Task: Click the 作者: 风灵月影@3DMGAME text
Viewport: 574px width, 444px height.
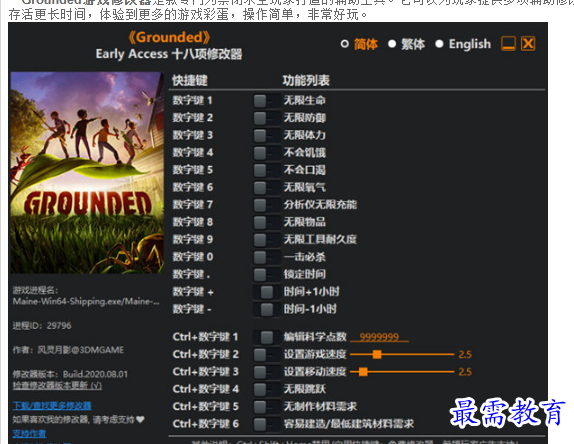Action: pos(68,350)
